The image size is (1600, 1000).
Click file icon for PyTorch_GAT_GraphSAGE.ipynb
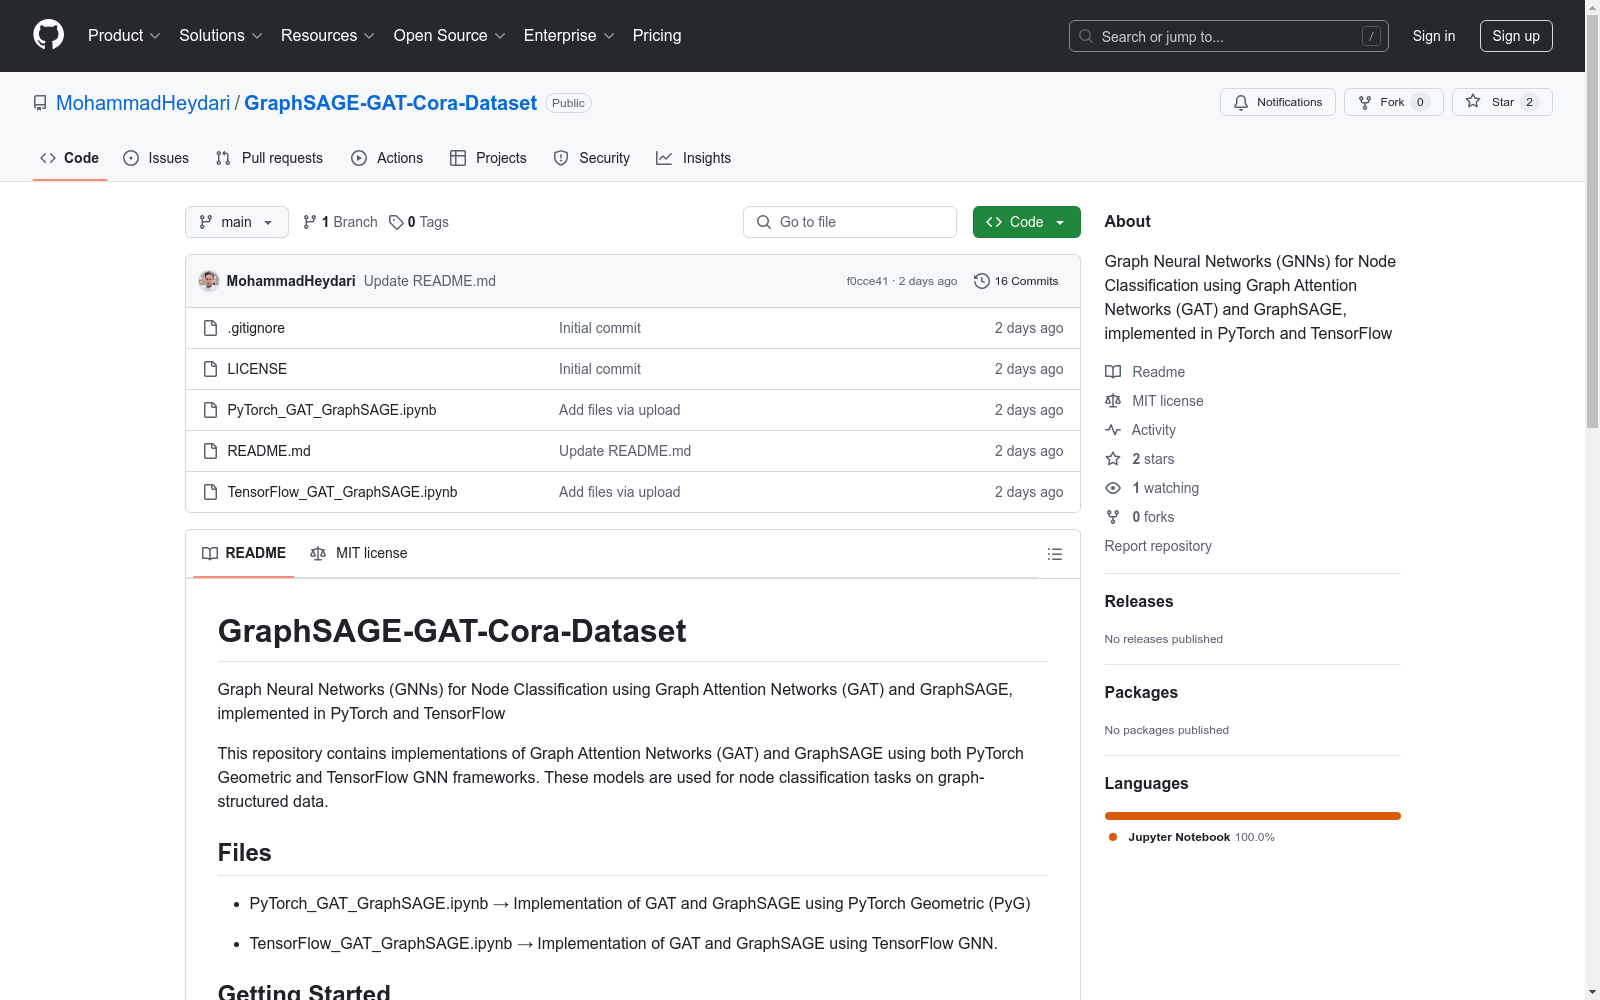pyautogui.click(x=210, y=410)
